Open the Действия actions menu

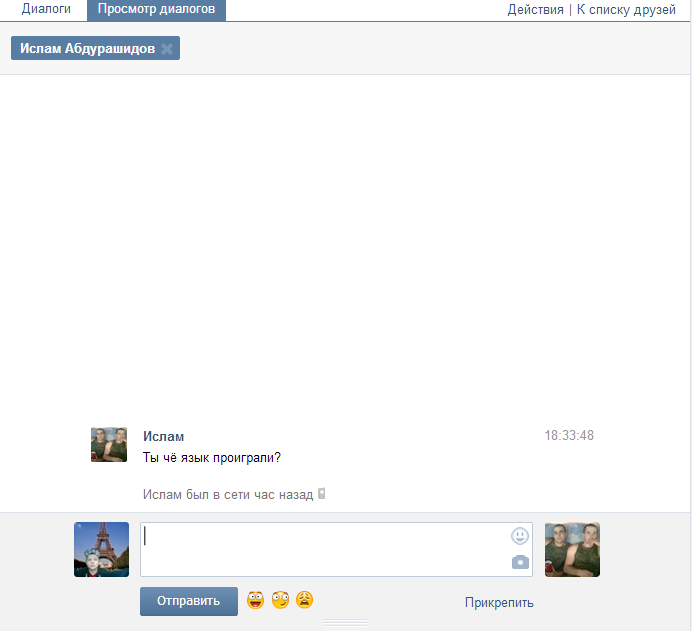tap(536, 10)
